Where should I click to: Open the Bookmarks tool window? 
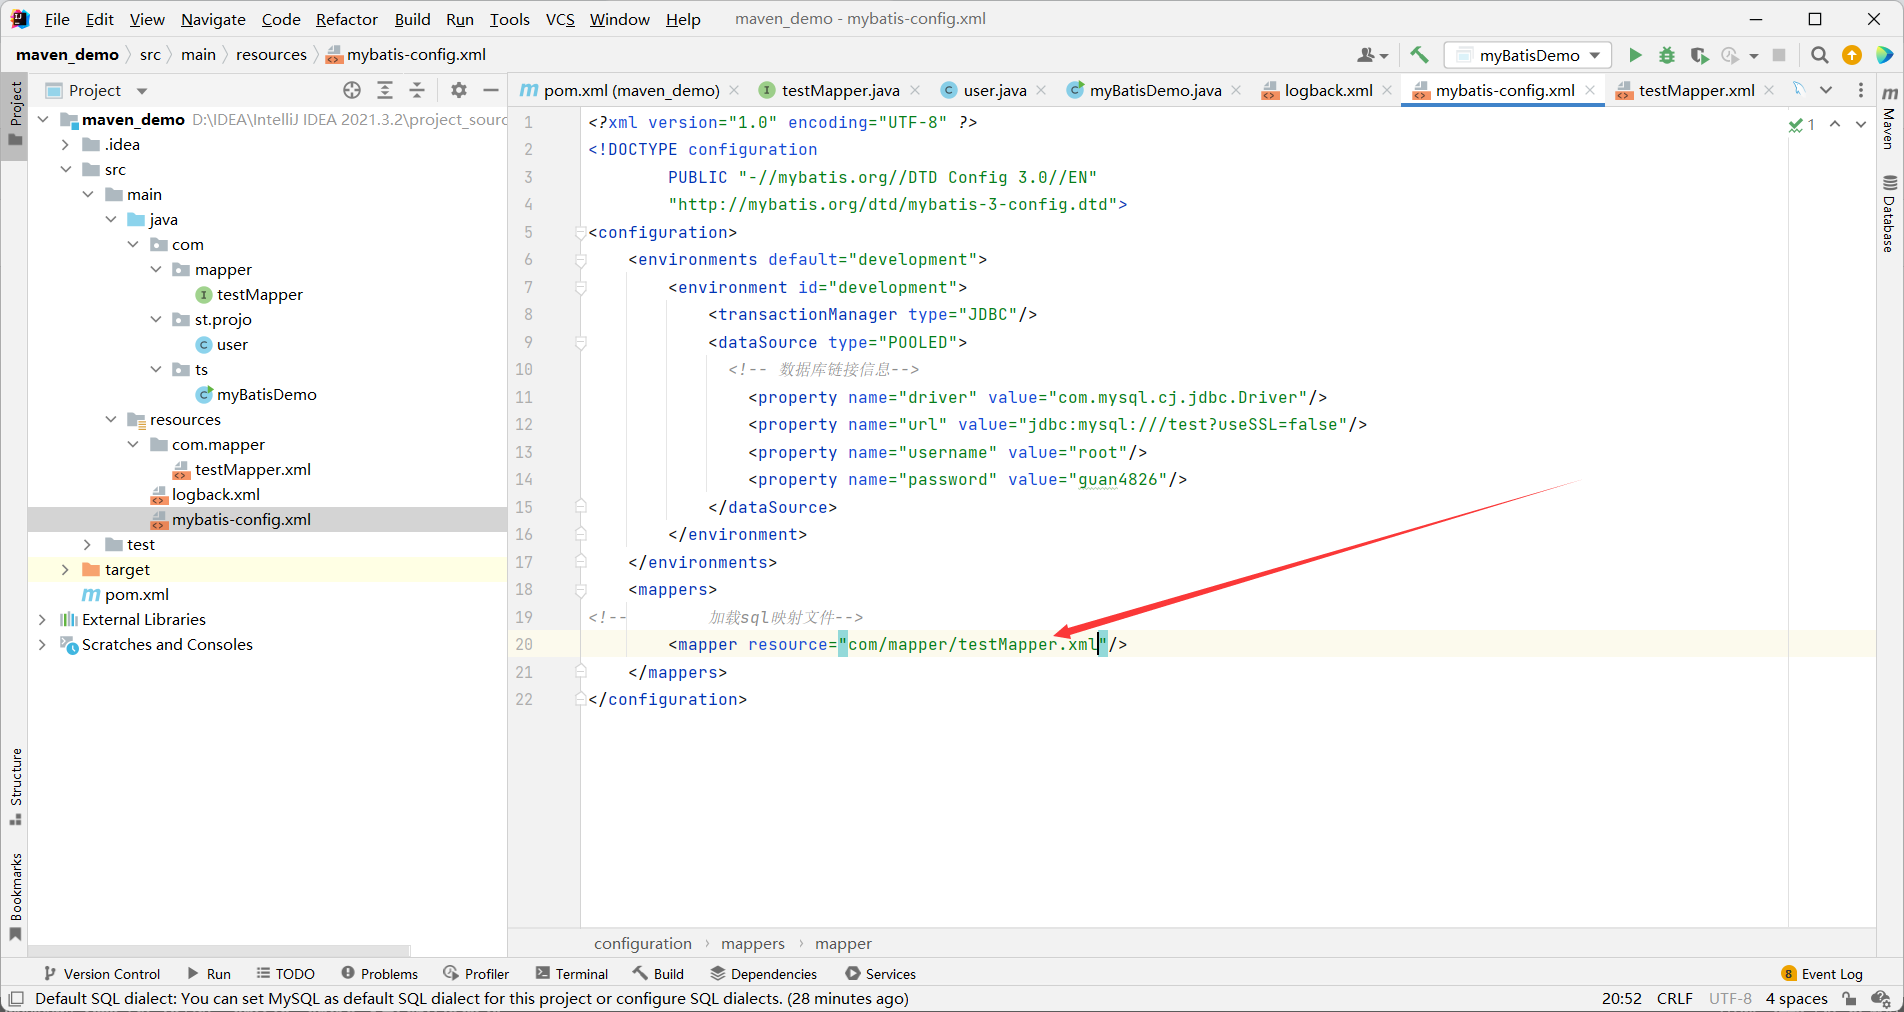pyautogui.click(x=15, y=896)
